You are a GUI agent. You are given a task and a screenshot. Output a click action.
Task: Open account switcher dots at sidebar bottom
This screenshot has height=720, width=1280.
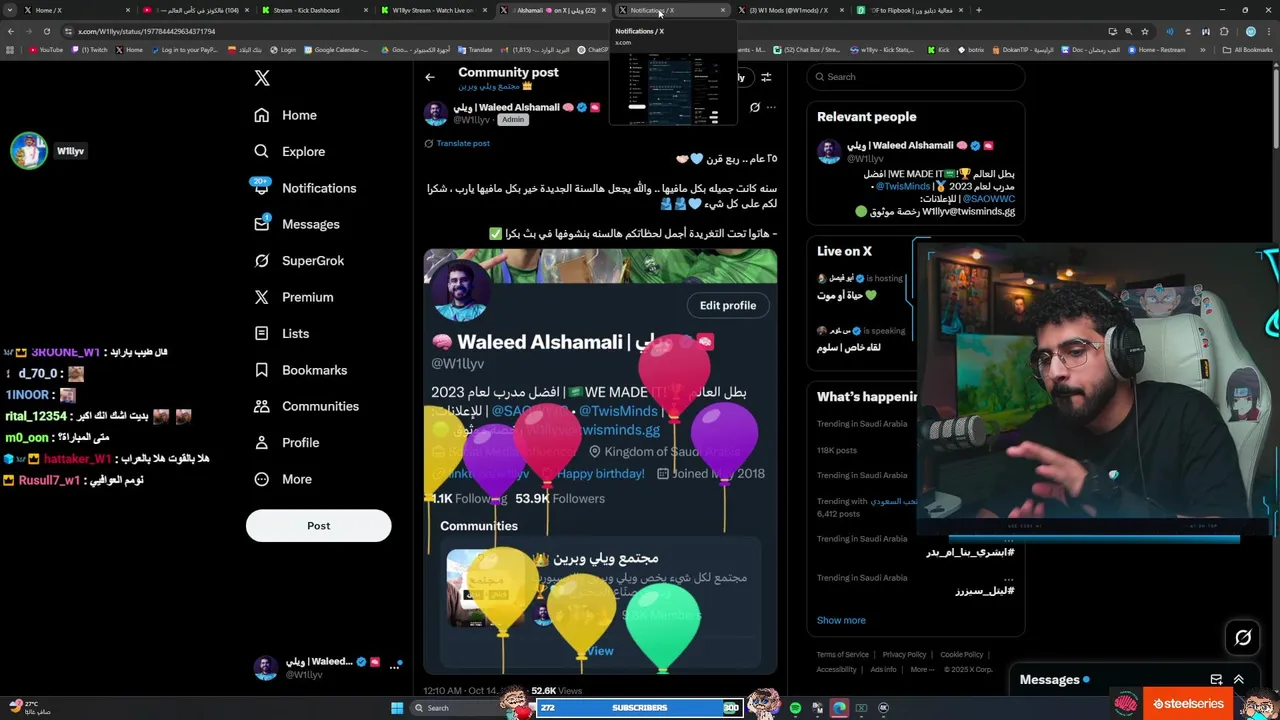395,668
